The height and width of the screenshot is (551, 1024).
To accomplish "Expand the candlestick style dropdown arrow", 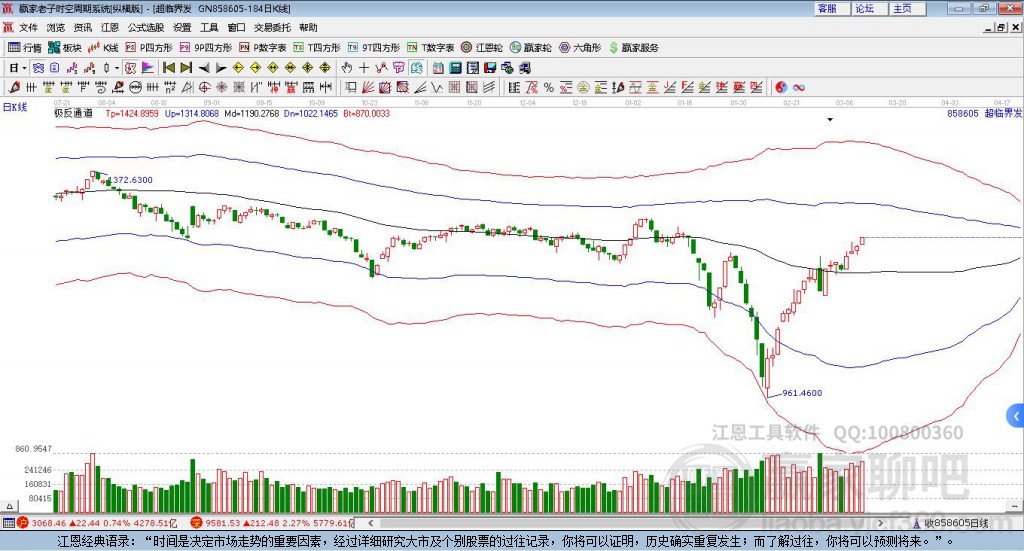I will [x=117, y=68].
